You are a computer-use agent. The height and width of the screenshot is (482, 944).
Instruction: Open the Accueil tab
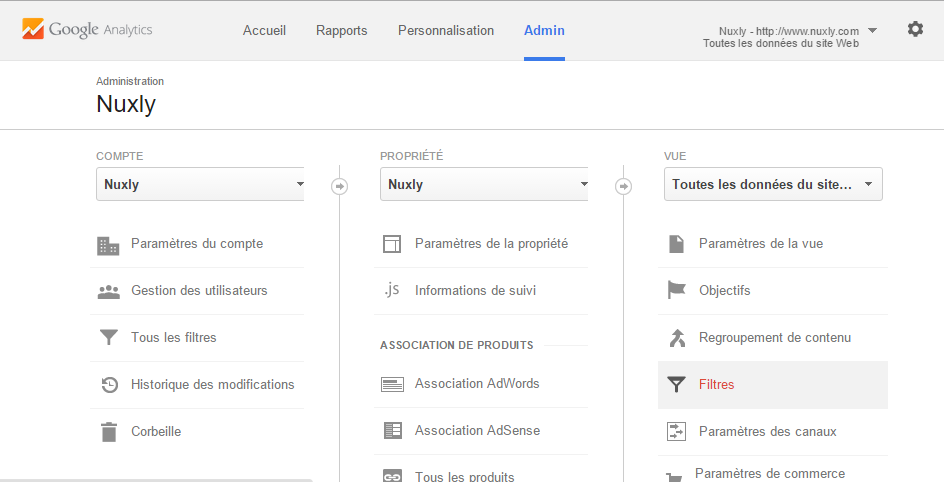tap(264, 30)
